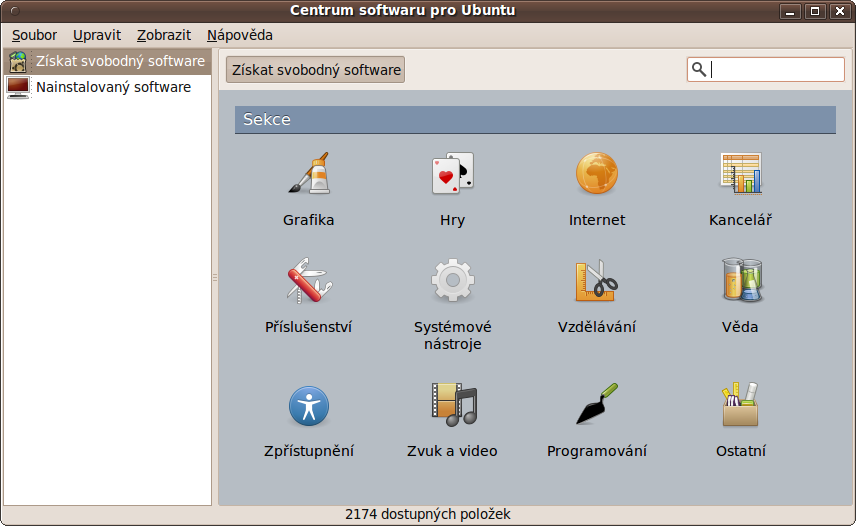
Task: Open the Zvuk a video icon
Action: [x=452, y=405]
